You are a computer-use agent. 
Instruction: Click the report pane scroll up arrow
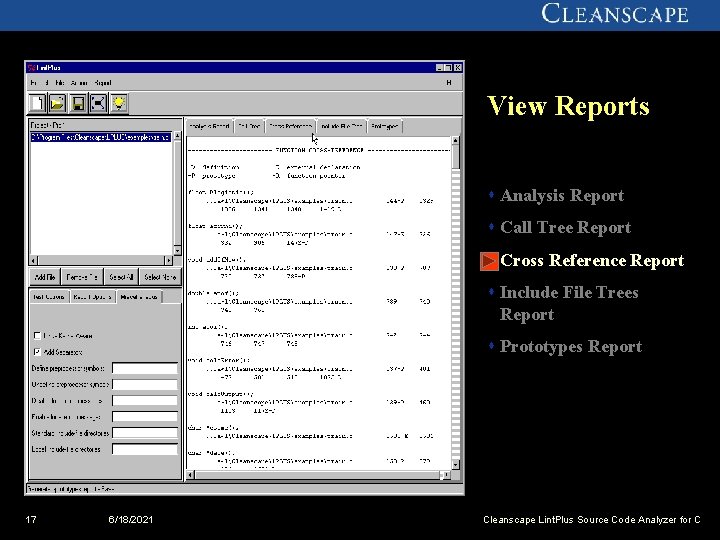click(455, 140)
